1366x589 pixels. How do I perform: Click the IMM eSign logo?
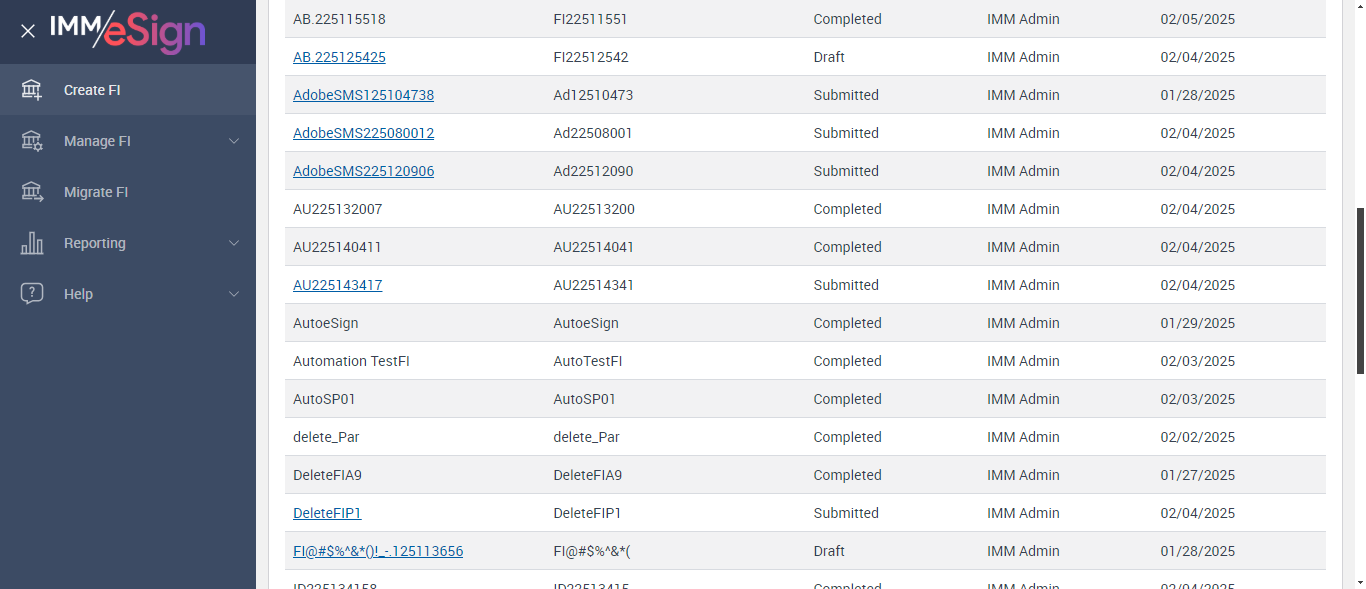[x=128, y=31]
